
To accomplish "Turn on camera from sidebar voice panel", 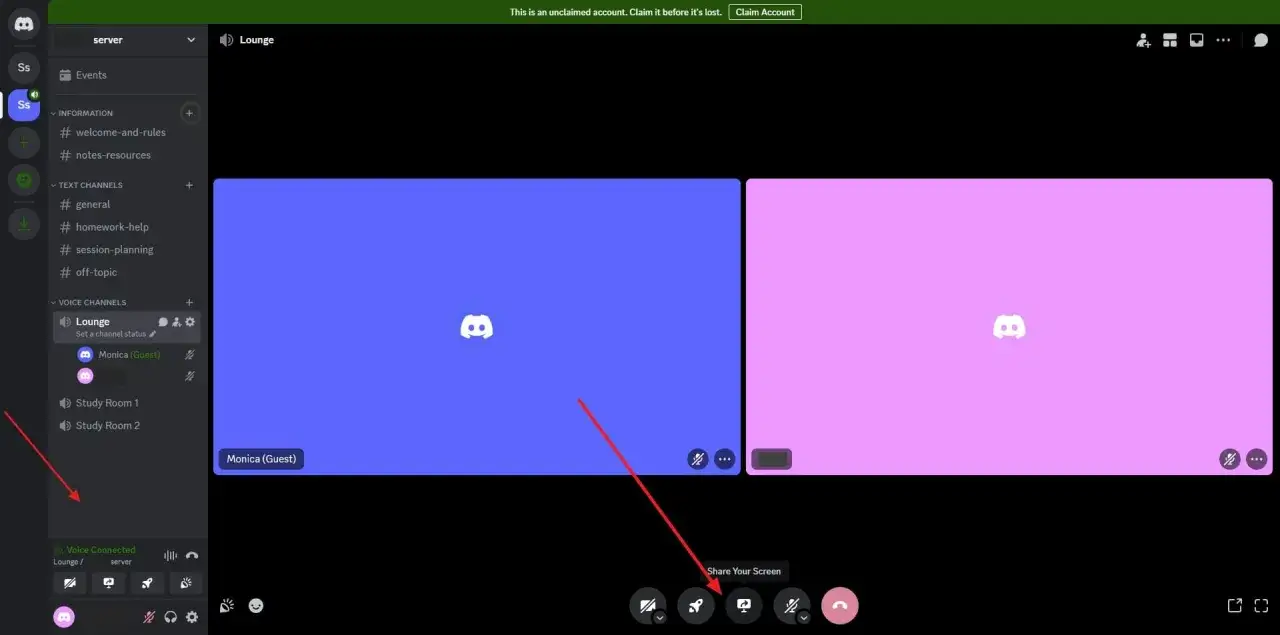I will point(70,583).
